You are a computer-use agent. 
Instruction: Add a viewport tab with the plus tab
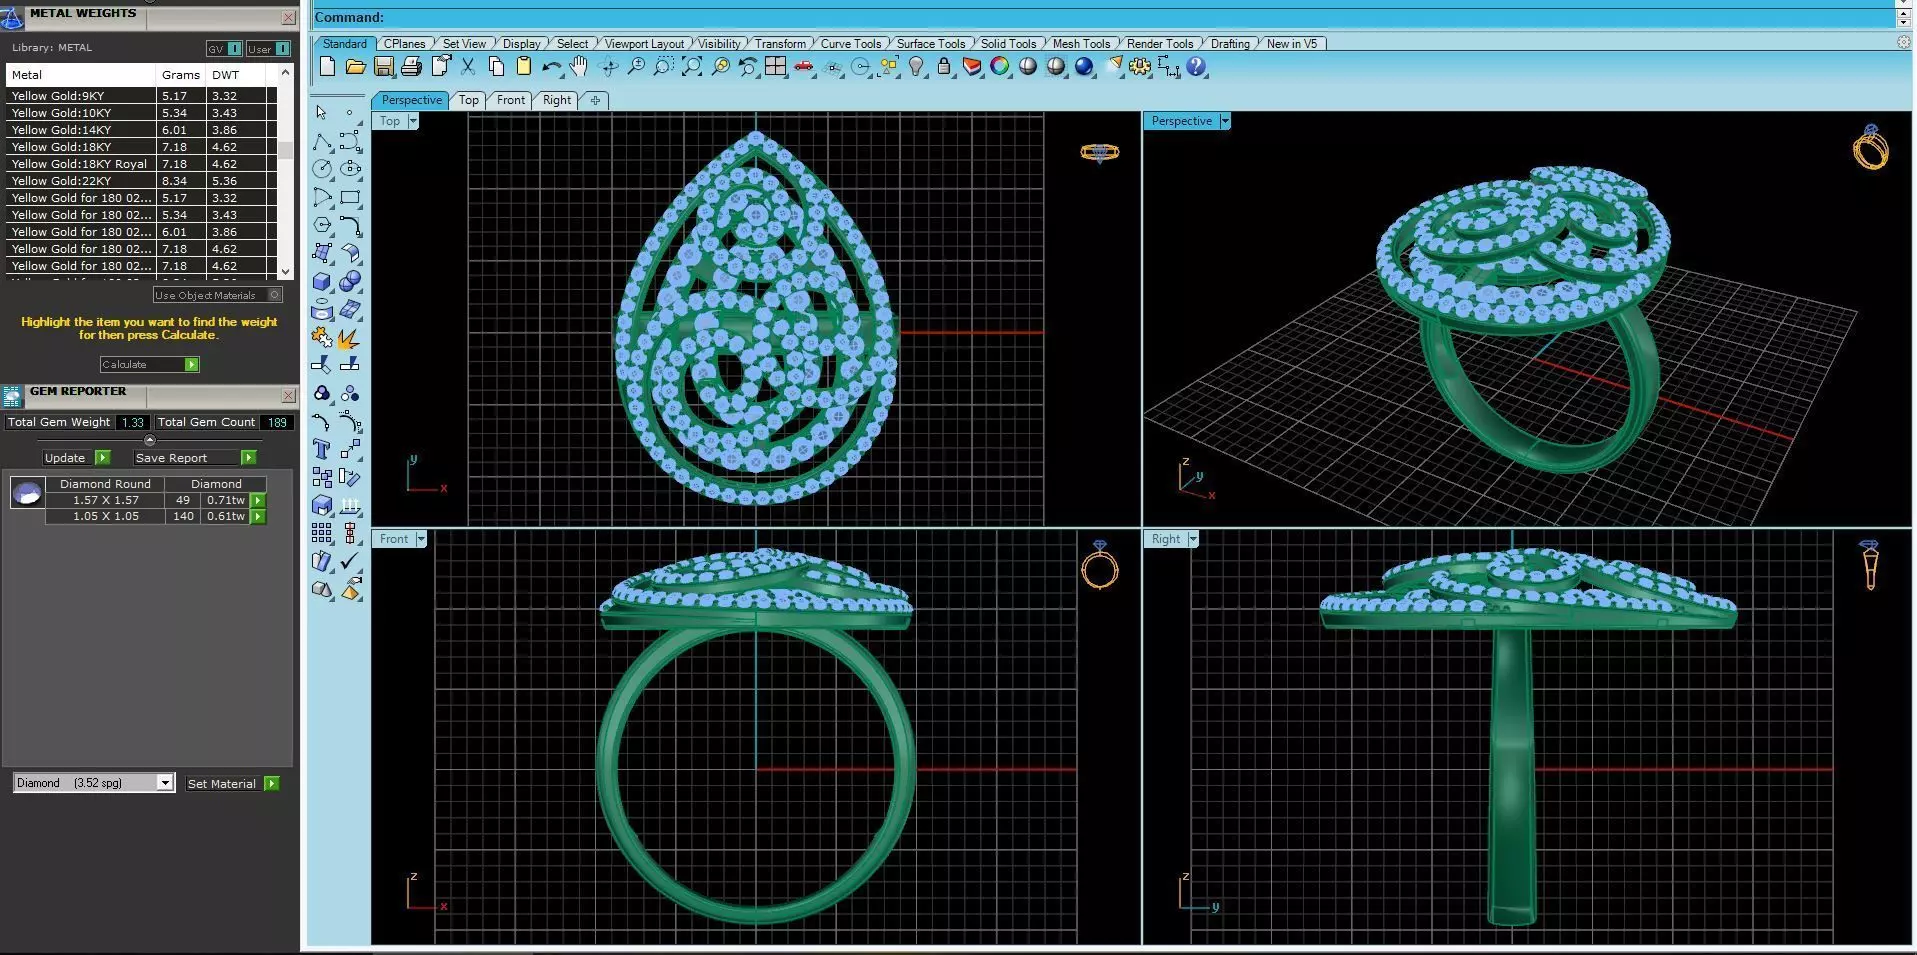tap(595, 100)
